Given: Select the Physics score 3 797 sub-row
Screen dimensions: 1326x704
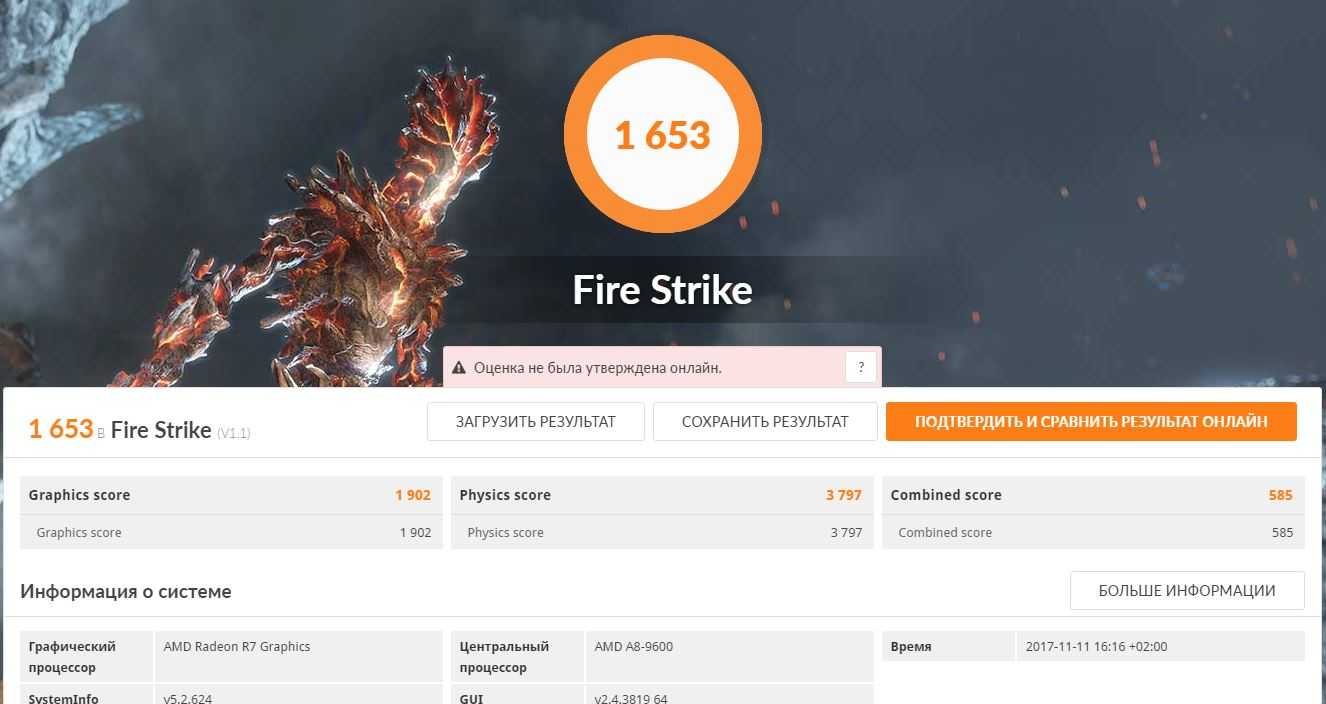Looking at the screenshot, I should coord(661,533).
